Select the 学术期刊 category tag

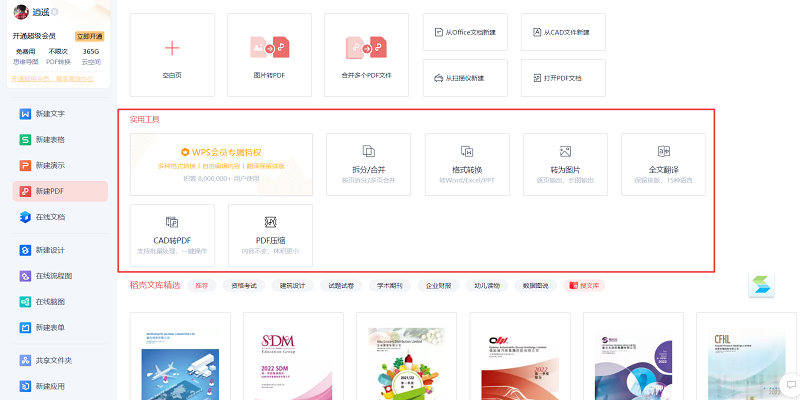[389, 286]
